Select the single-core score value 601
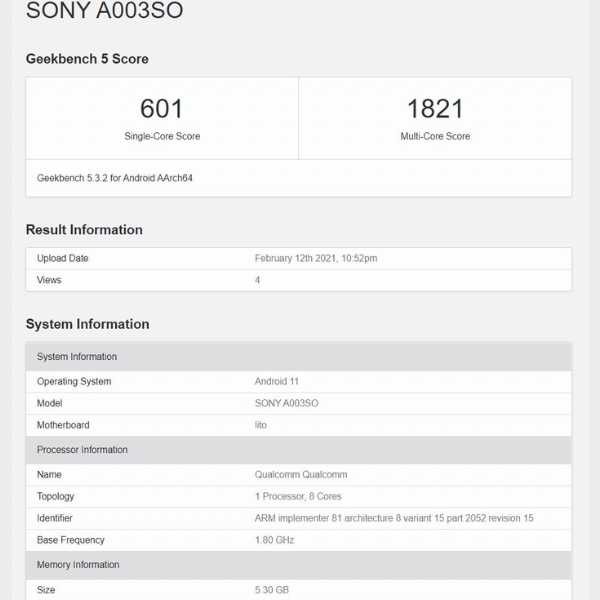Image resolution: width=600 pixels, height=600 pixels. coord(161,108)
